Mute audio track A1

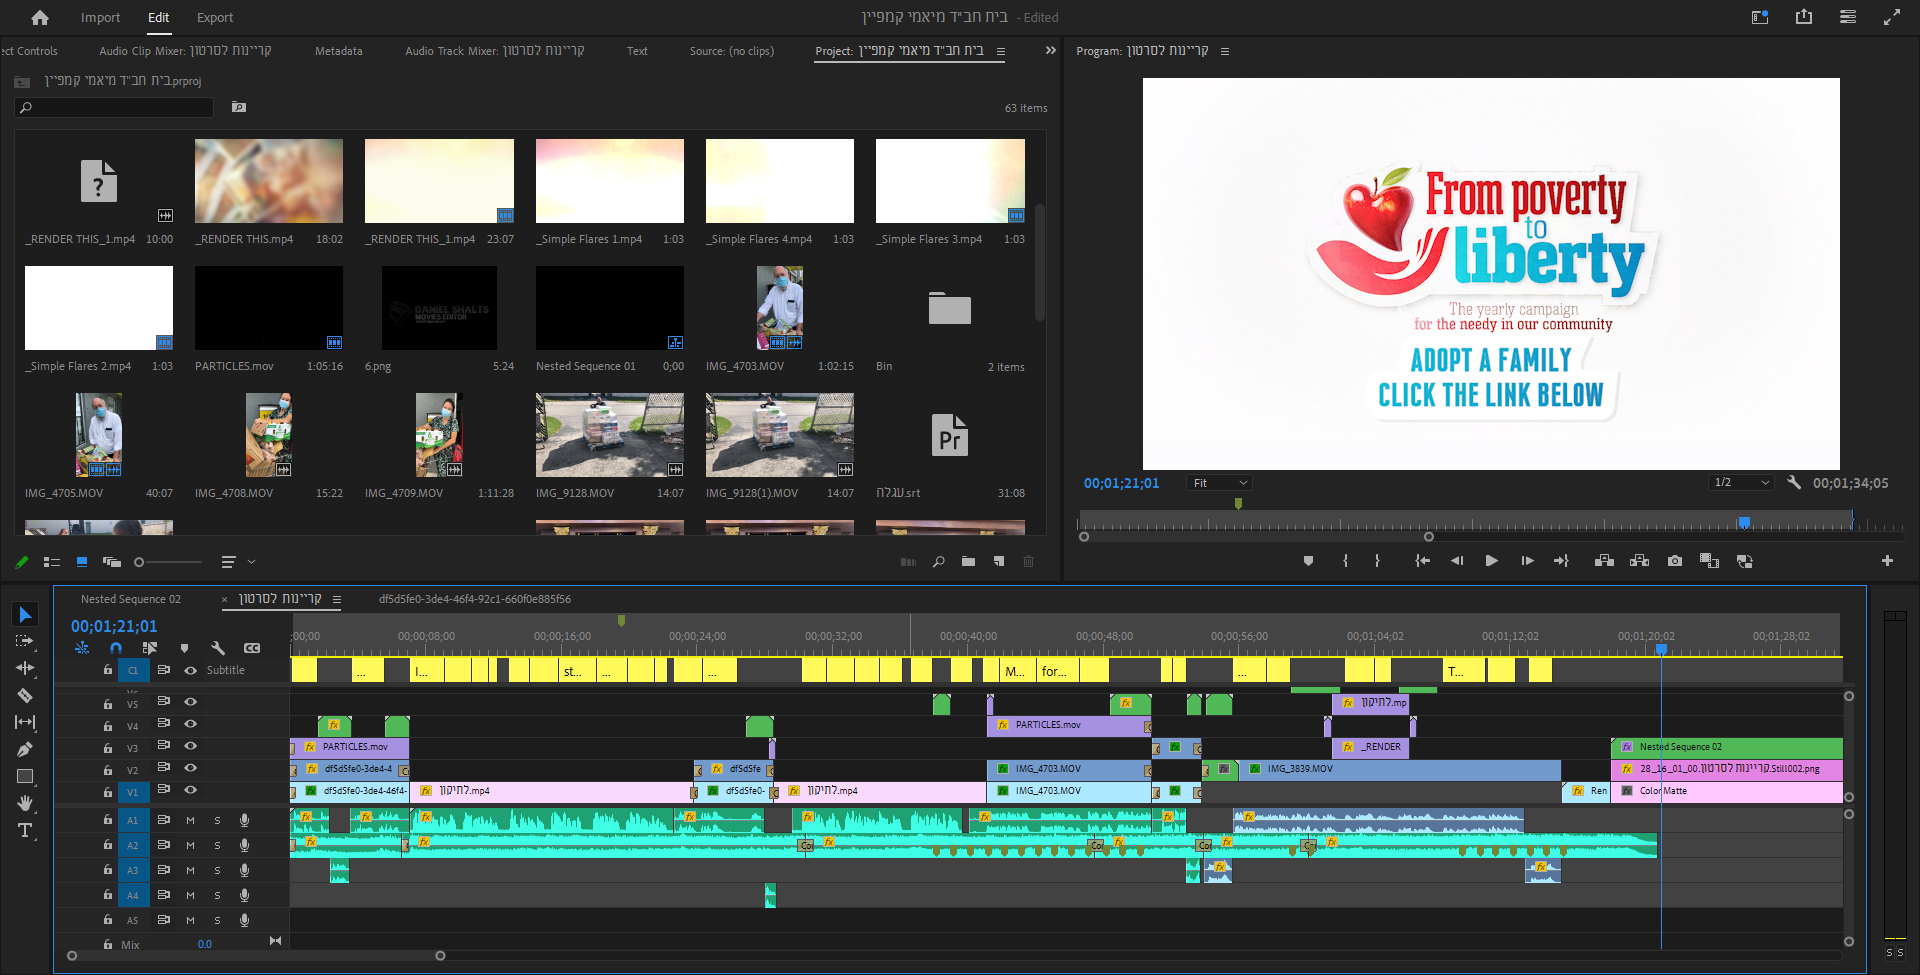[190, 820]
